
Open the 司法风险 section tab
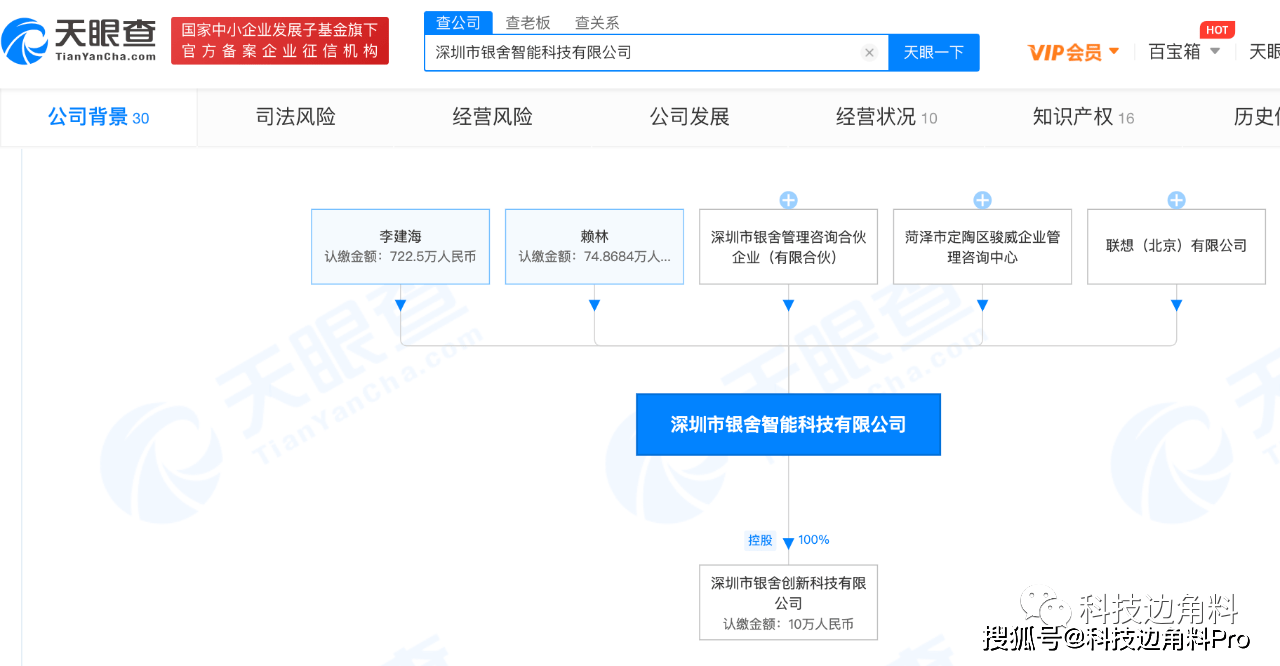[296, 116]
